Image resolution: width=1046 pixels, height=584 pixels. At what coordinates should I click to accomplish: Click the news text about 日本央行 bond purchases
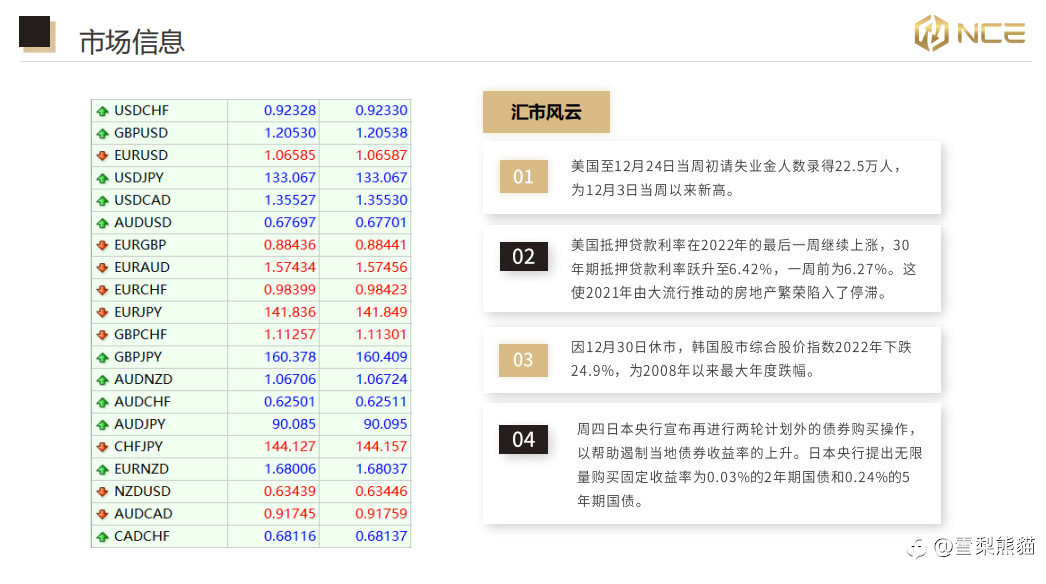pos(750,465)
